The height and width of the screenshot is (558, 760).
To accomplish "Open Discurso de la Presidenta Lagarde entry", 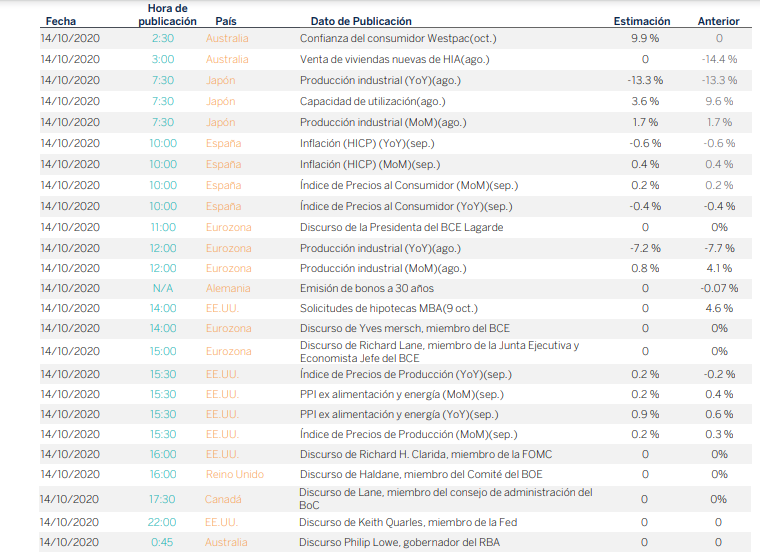I will pos(401,227).
